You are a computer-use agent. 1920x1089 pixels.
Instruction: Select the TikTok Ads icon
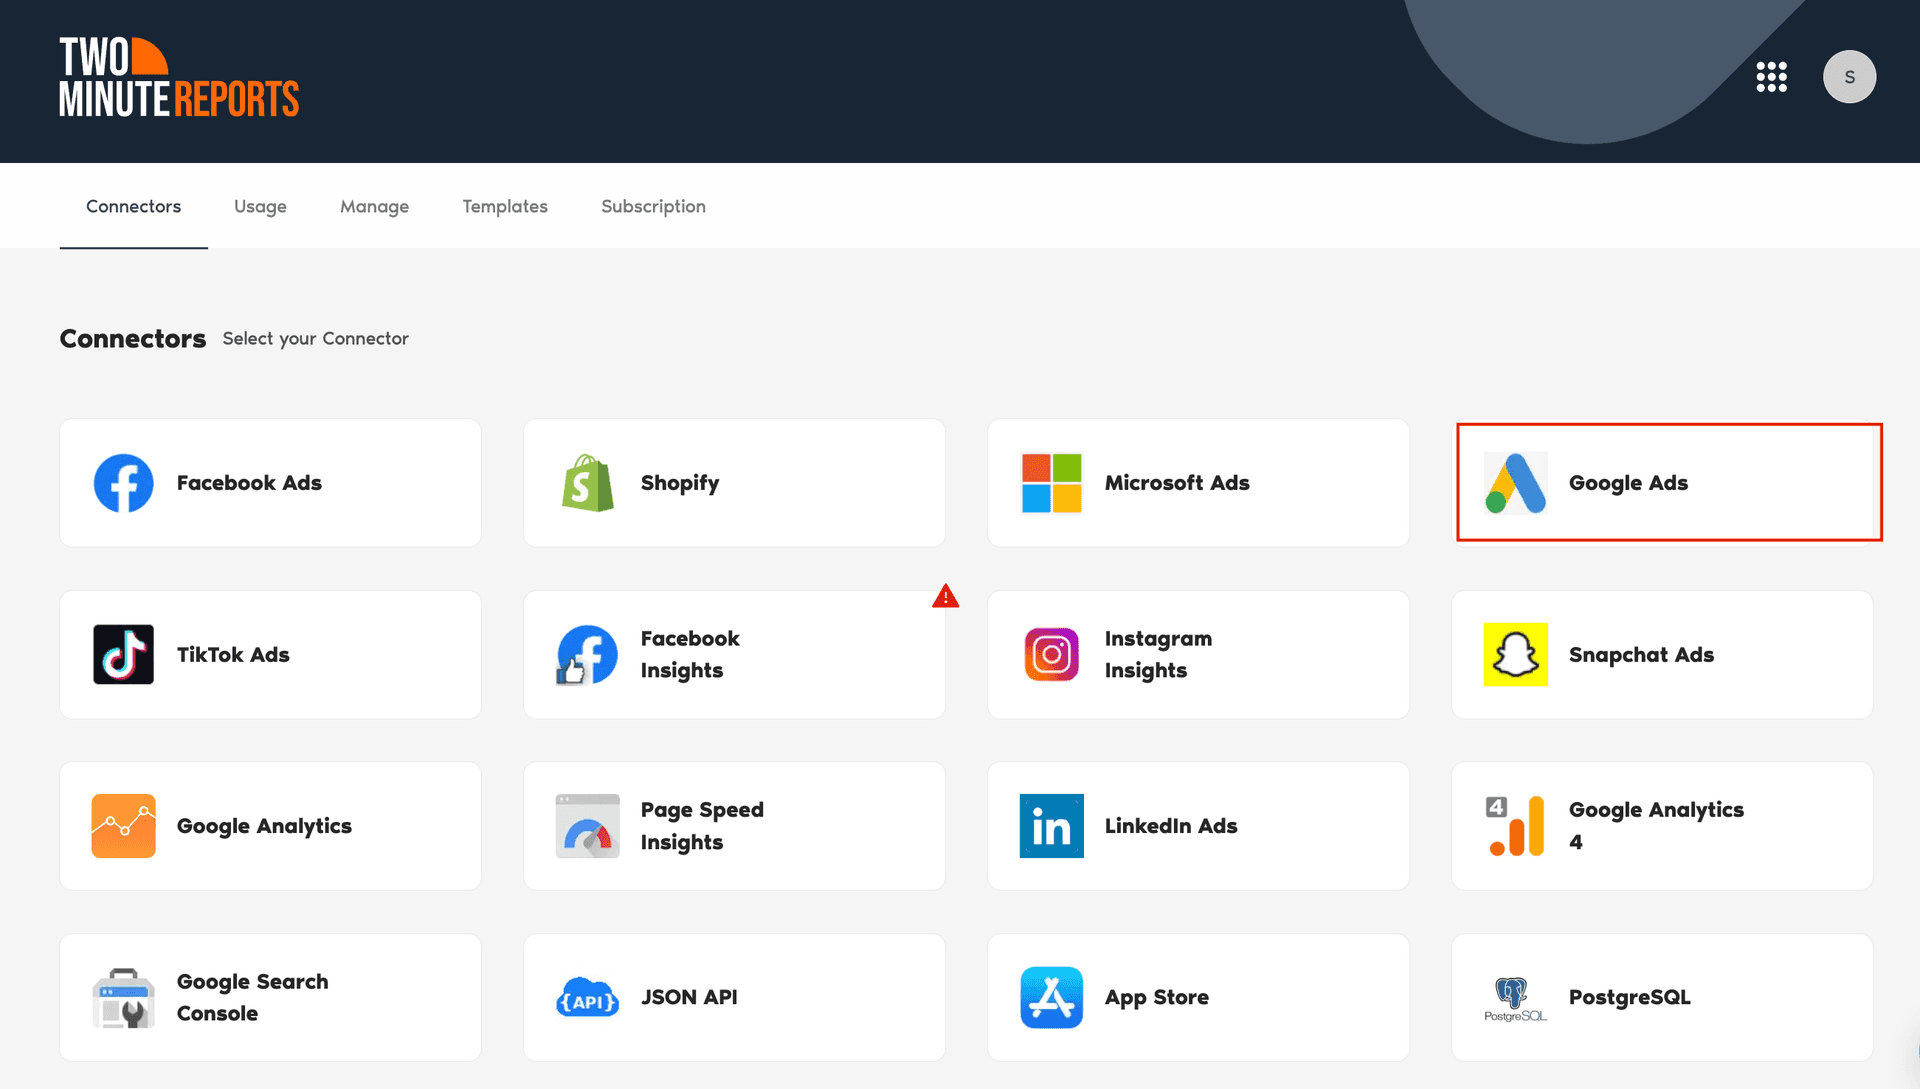click(123, 655)
